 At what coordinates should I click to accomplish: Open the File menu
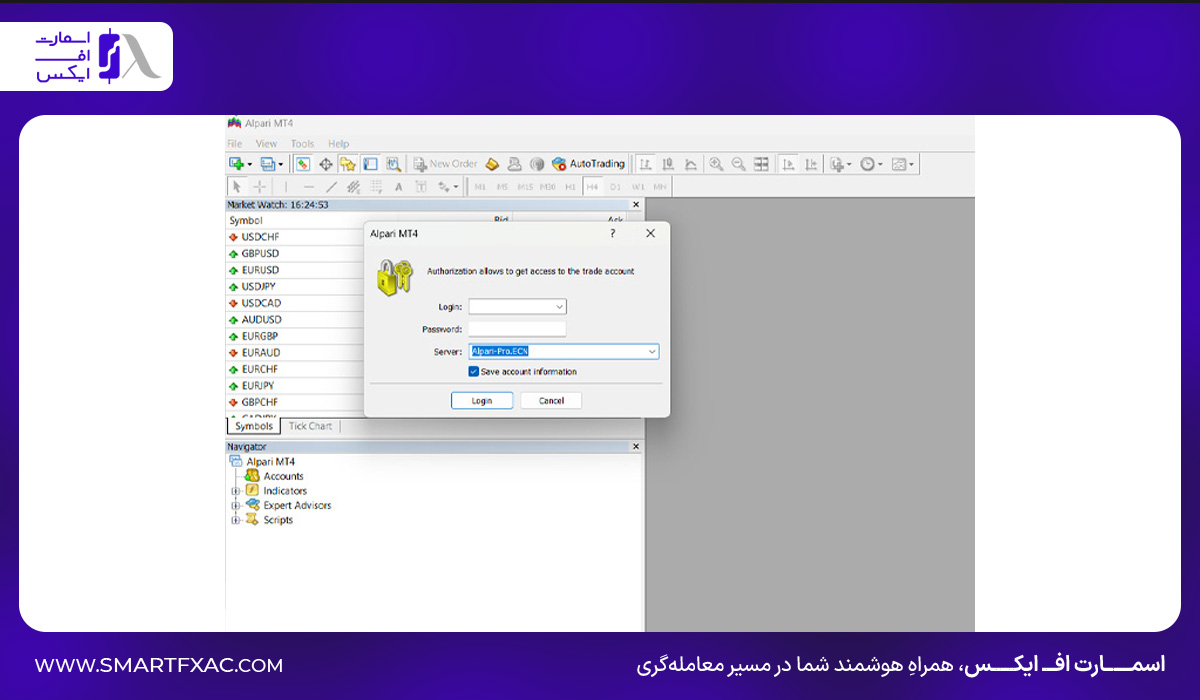tap(235, 144)
